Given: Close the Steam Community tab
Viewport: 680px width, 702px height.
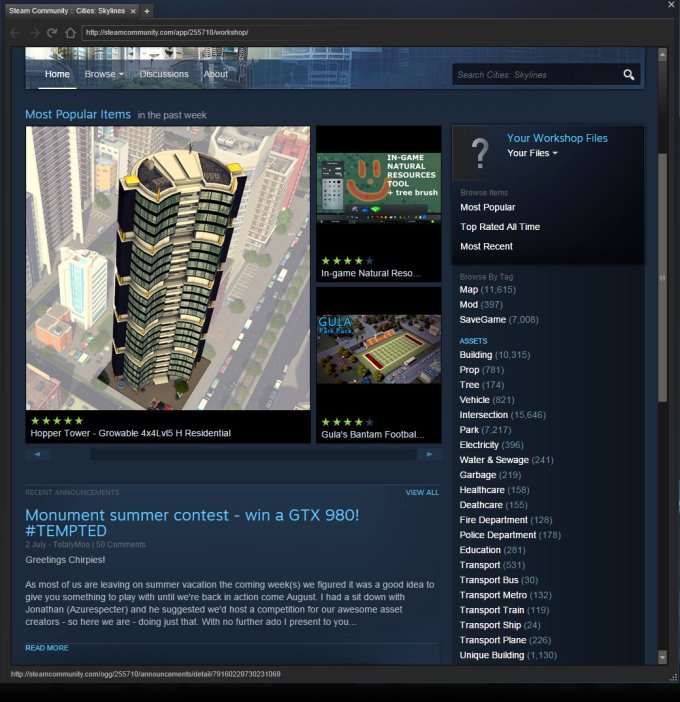Looking at the screenshot, I should pos(133,11).
